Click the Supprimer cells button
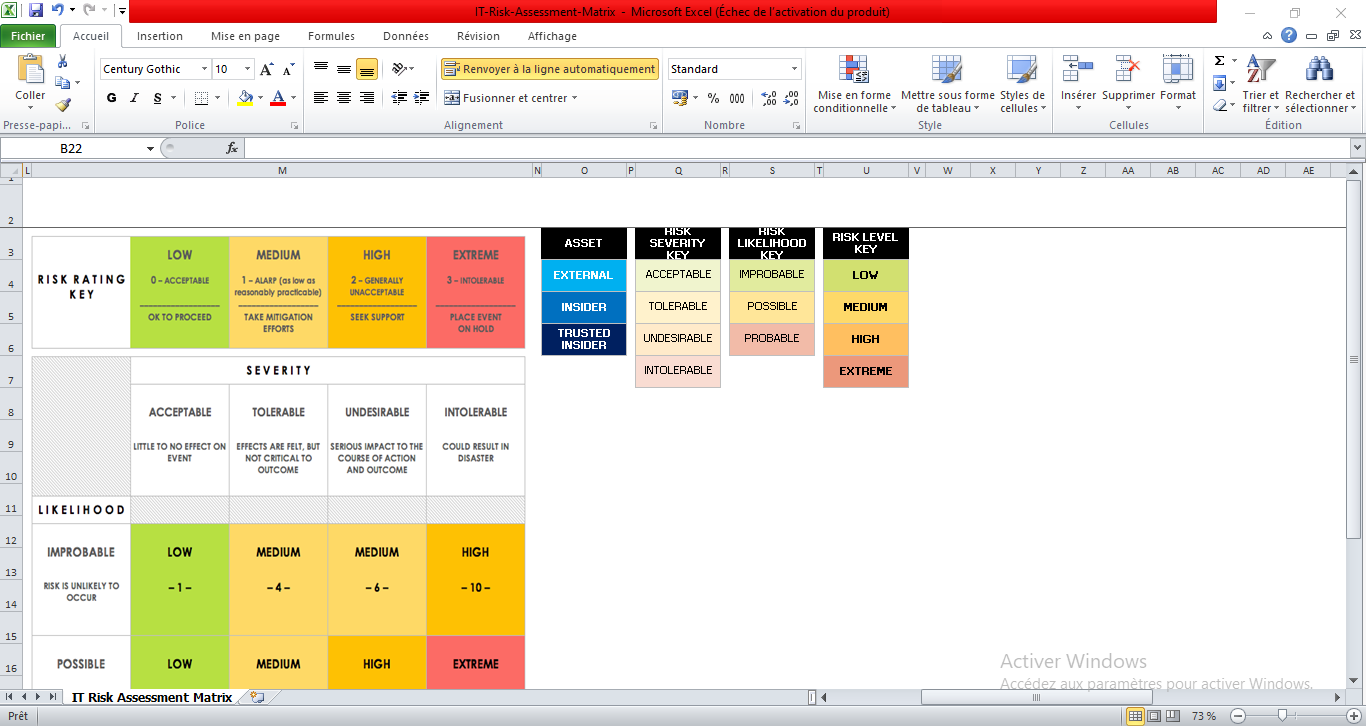The width and height of the screenshot is (1366, 726). (1128, 84)
